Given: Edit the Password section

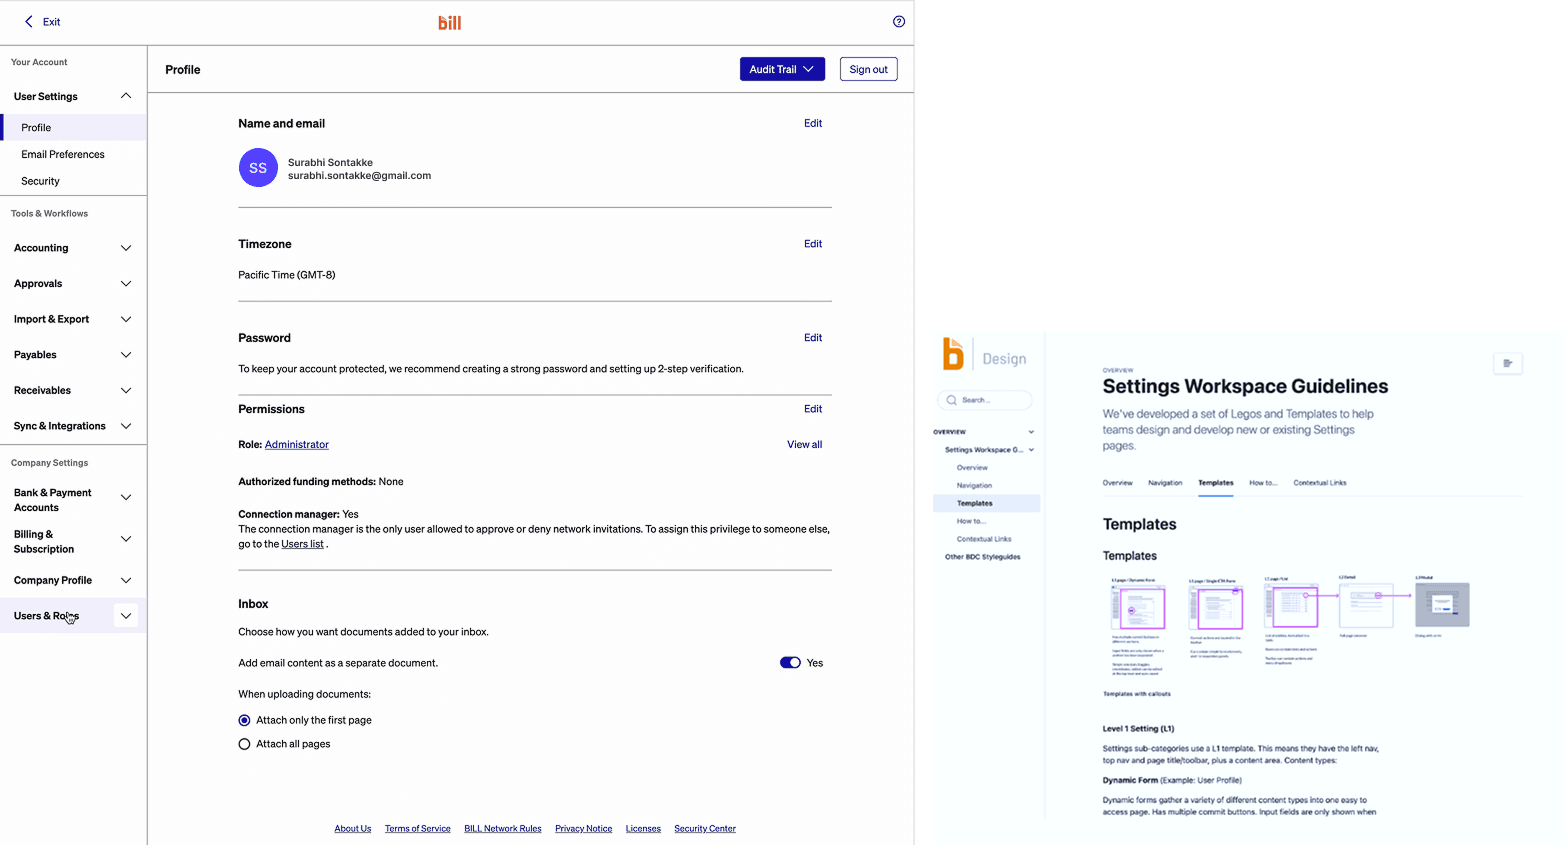Looking at the screenshot, I should [813, 338].
